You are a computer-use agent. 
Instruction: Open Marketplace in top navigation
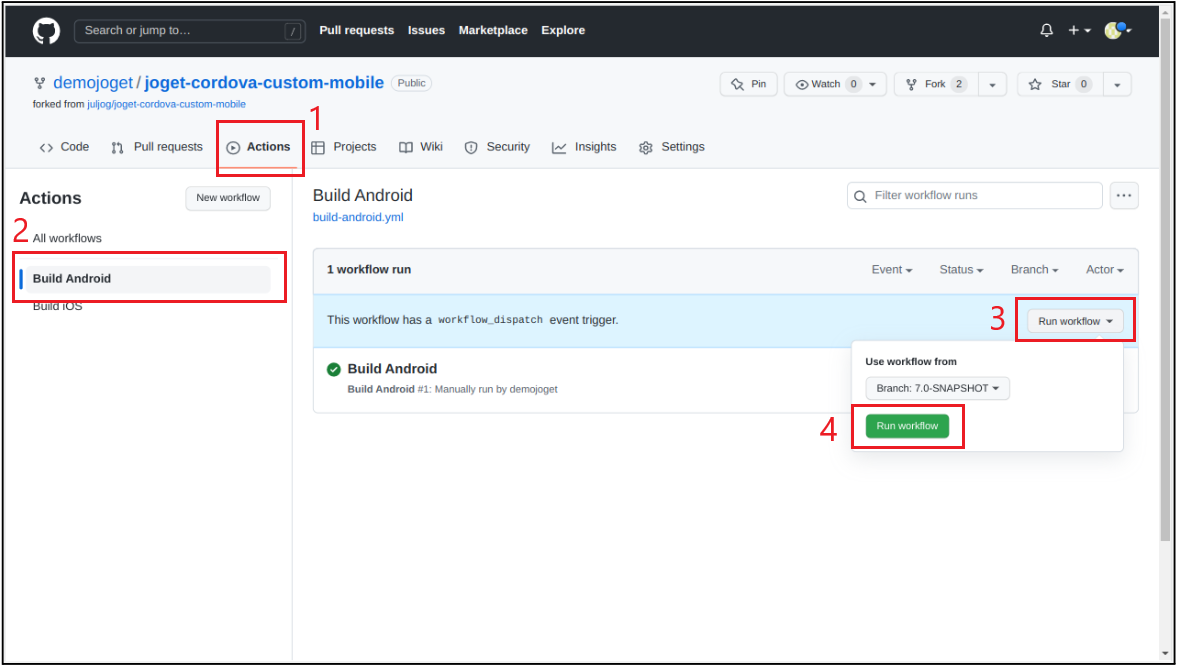click(x=493, y=30)
